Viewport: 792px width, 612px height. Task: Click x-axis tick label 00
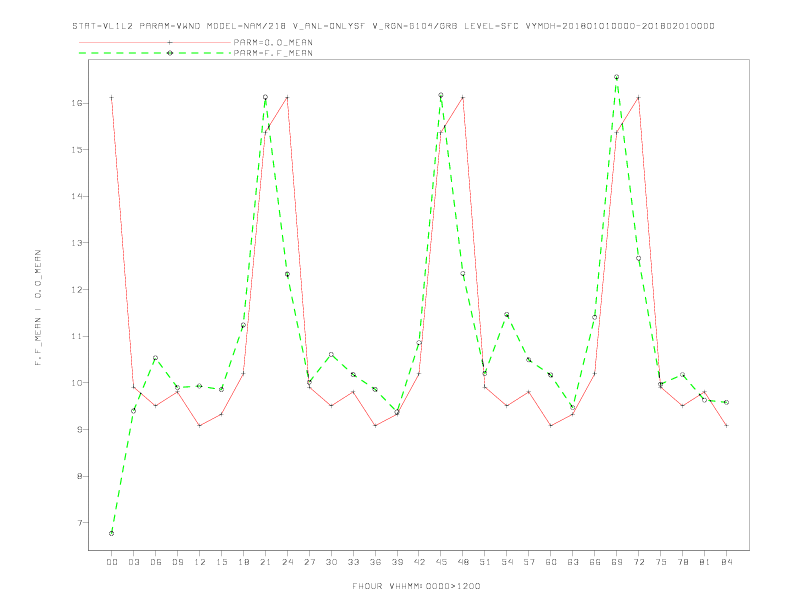(112, 562)
